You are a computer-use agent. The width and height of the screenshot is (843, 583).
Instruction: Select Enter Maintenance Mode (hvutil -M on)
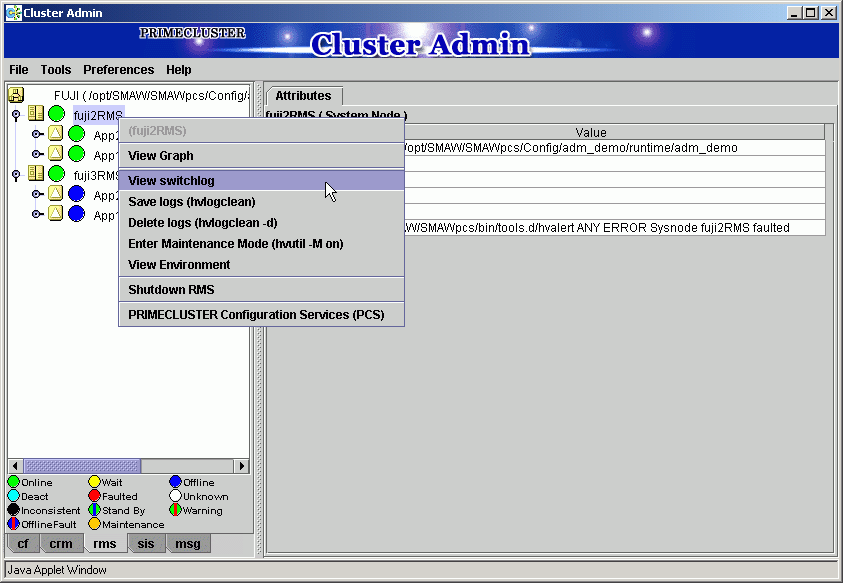point(261,244)
